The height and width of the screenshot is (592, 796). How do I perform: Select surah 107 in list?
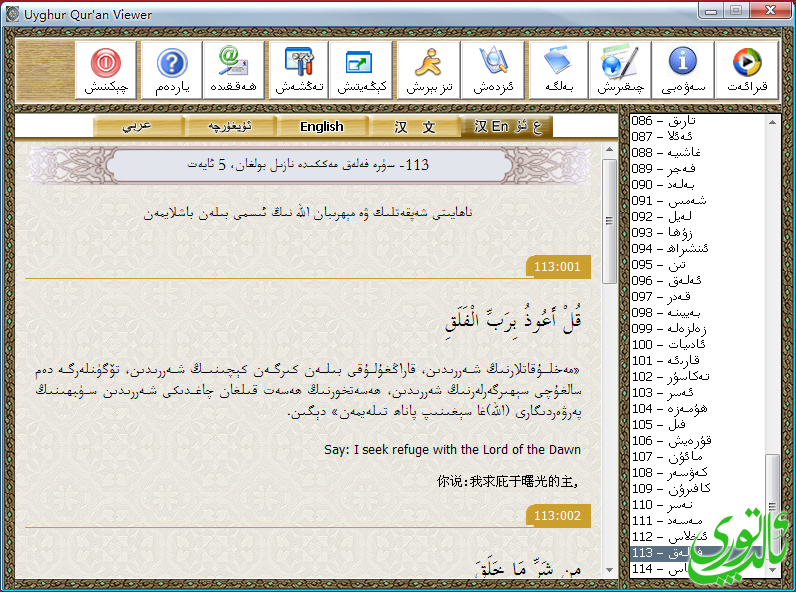pos(697,456)
